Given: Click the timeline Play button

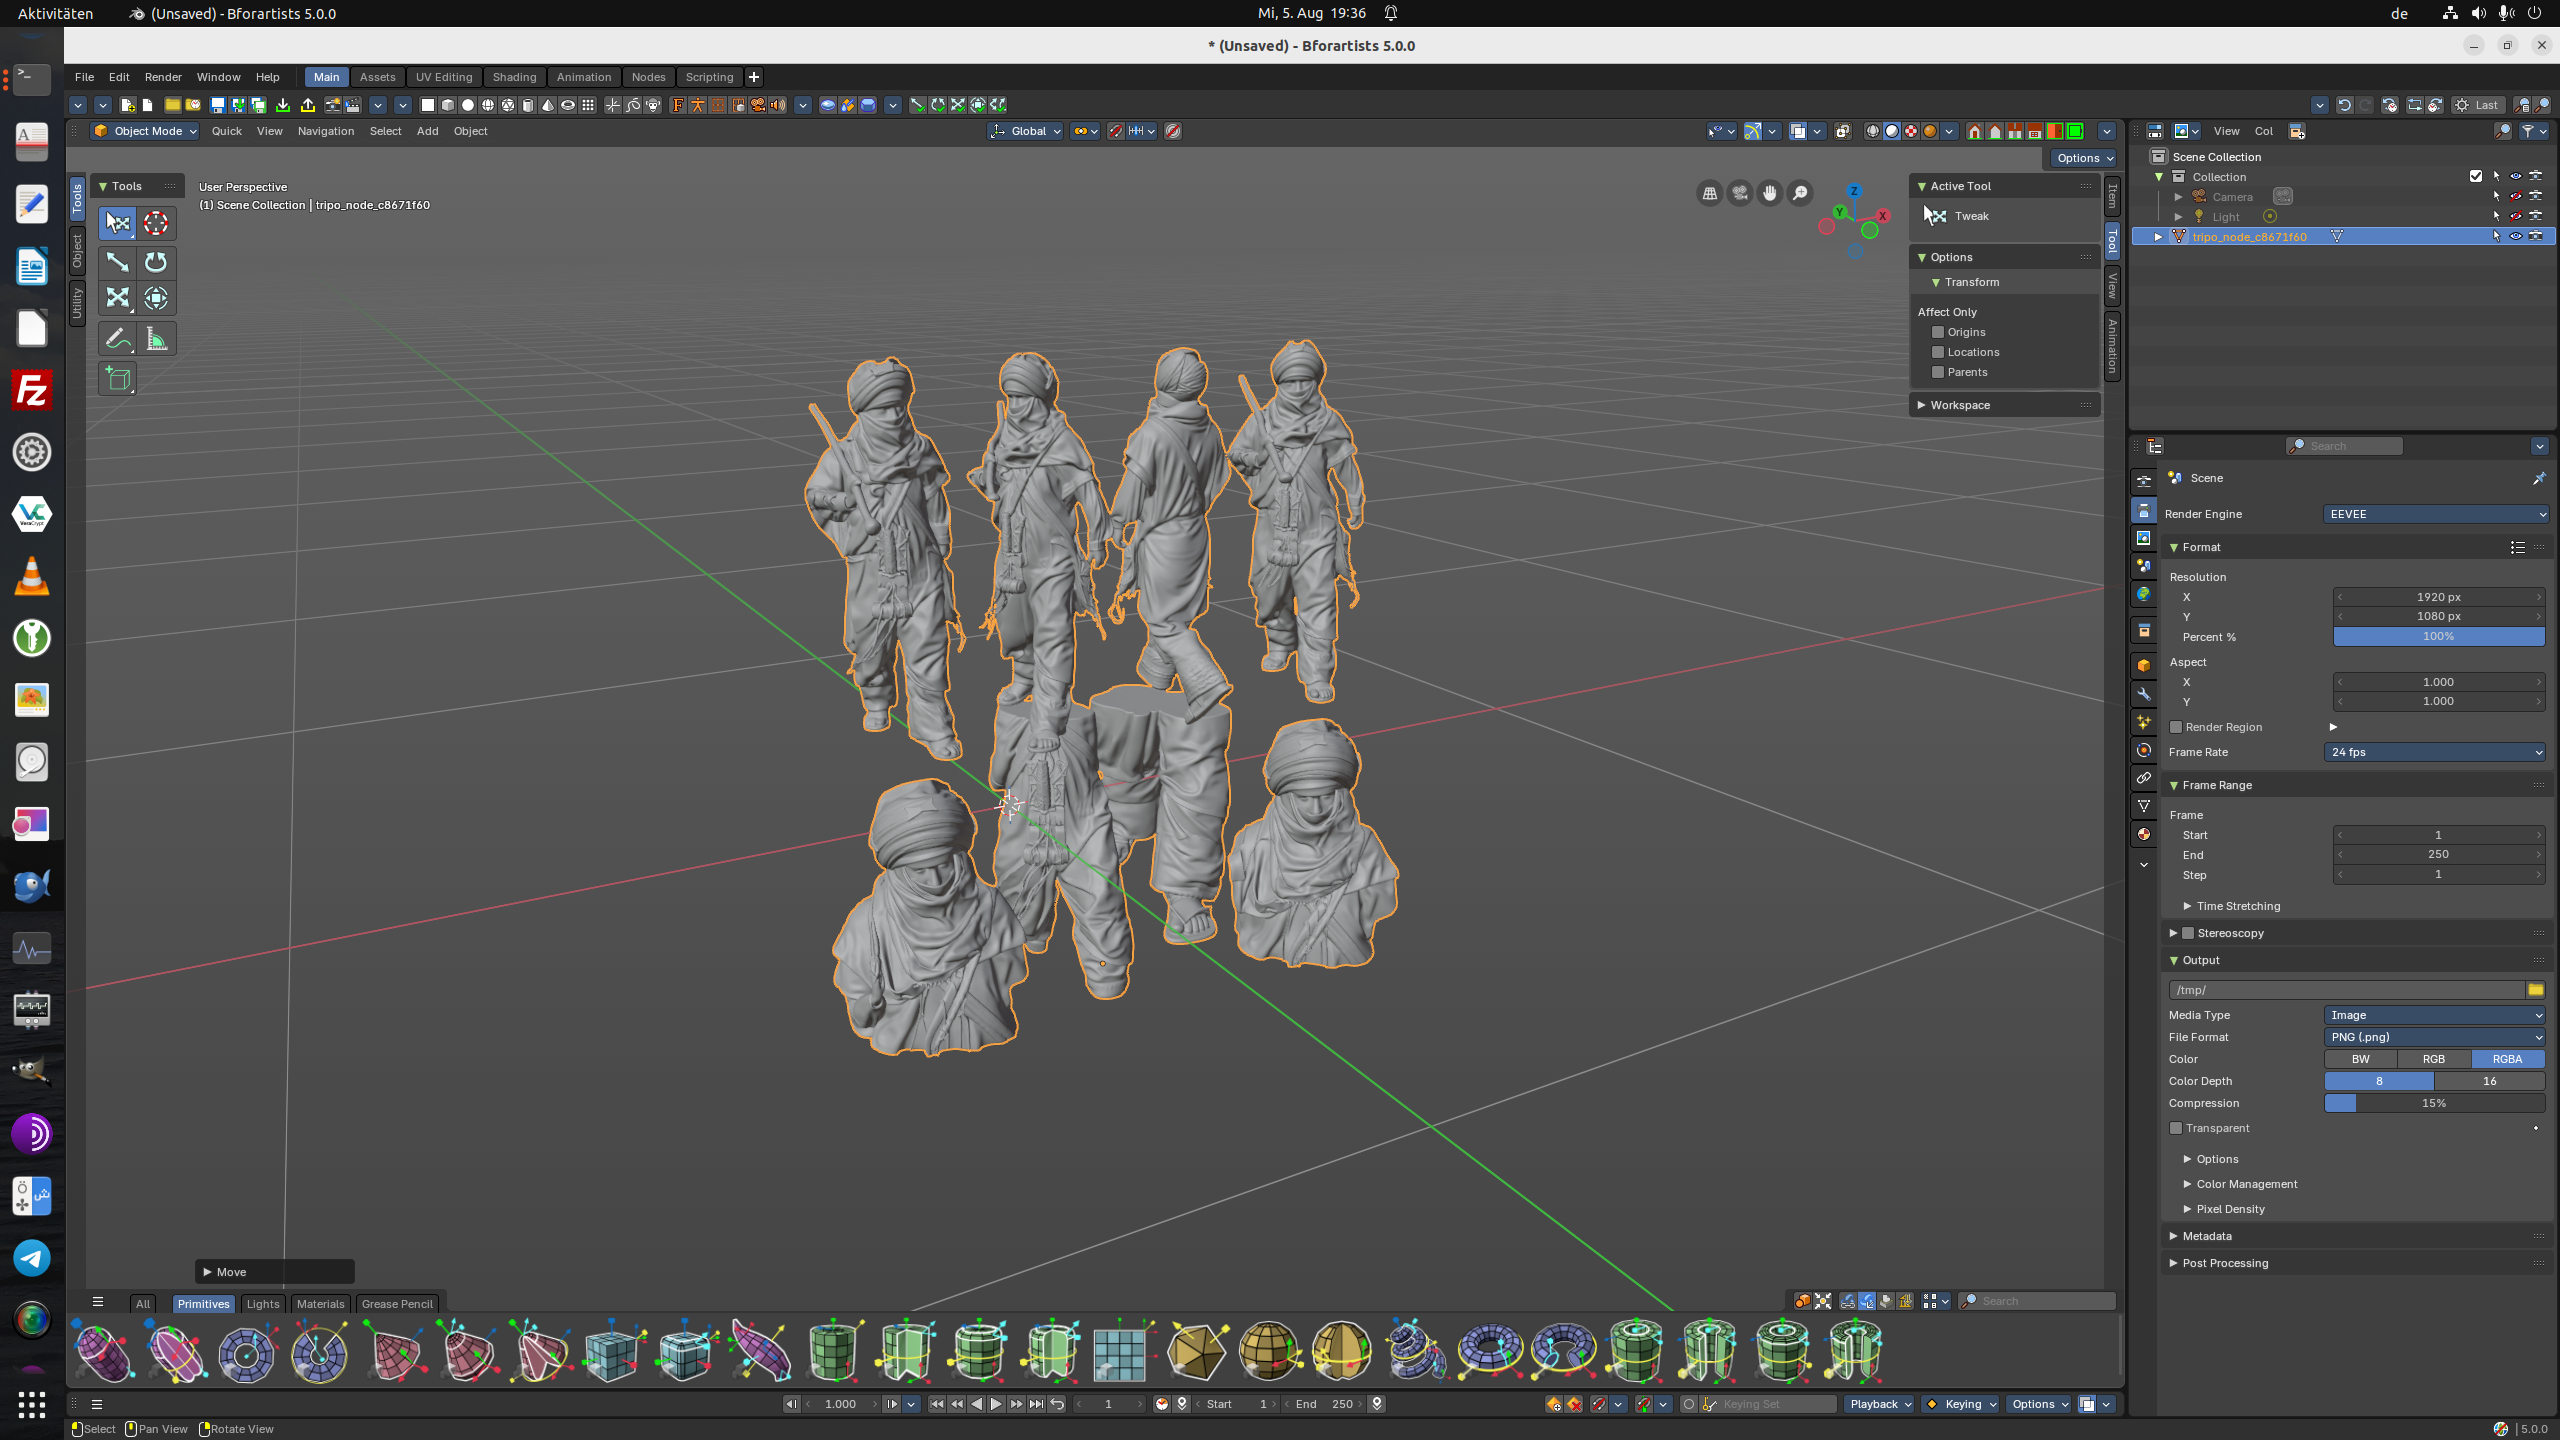Looking at the screenshot, I should click(x=996, y=1404).
